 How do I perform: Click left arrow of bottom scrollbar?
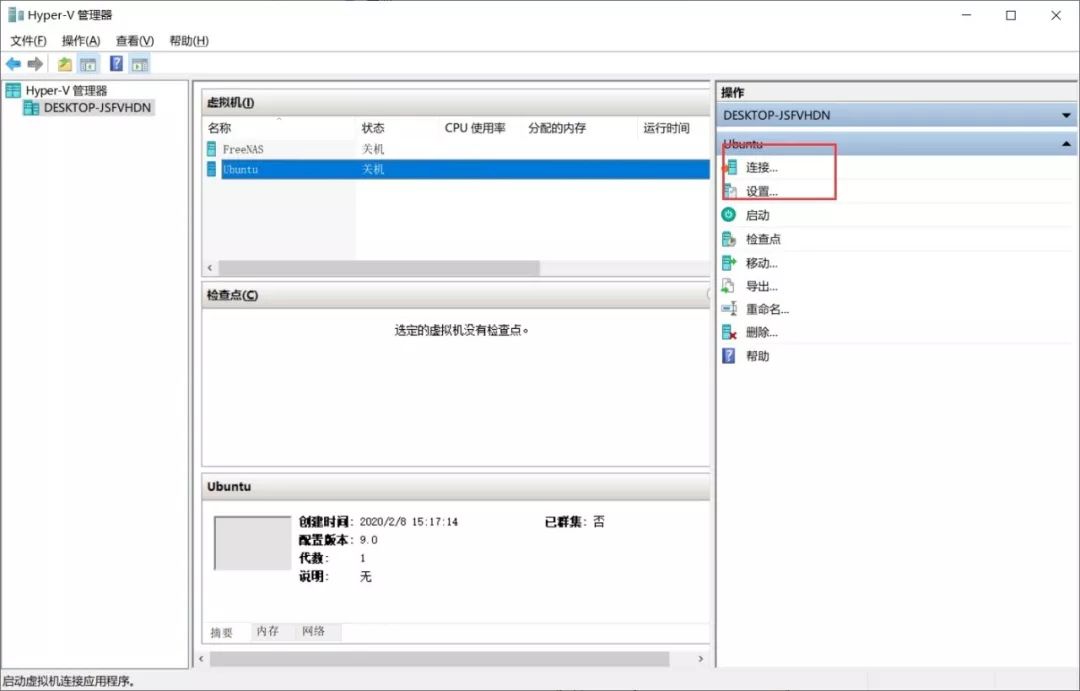coord(201,659)
